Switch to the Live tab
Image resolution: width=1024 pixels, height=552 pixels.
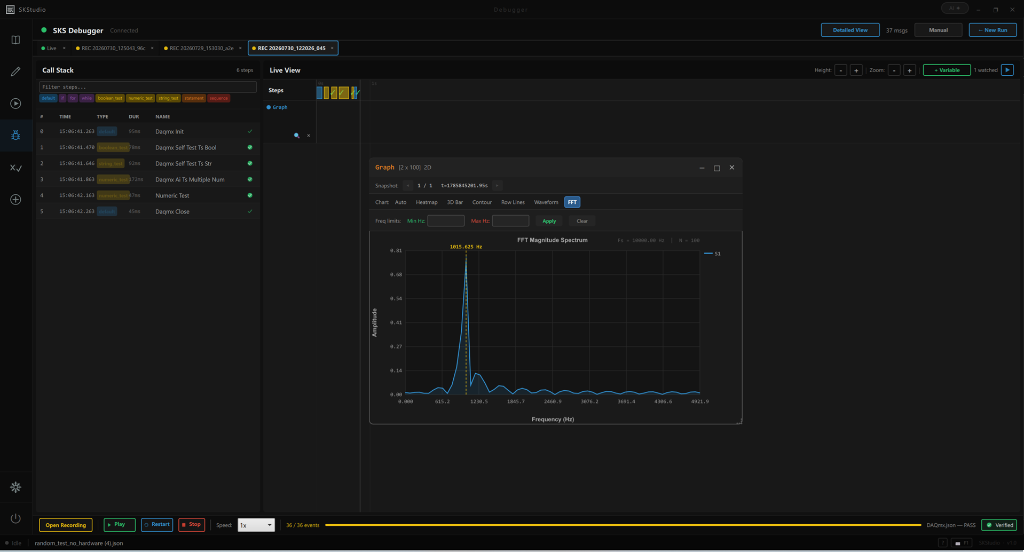click(x=51, y=48)
